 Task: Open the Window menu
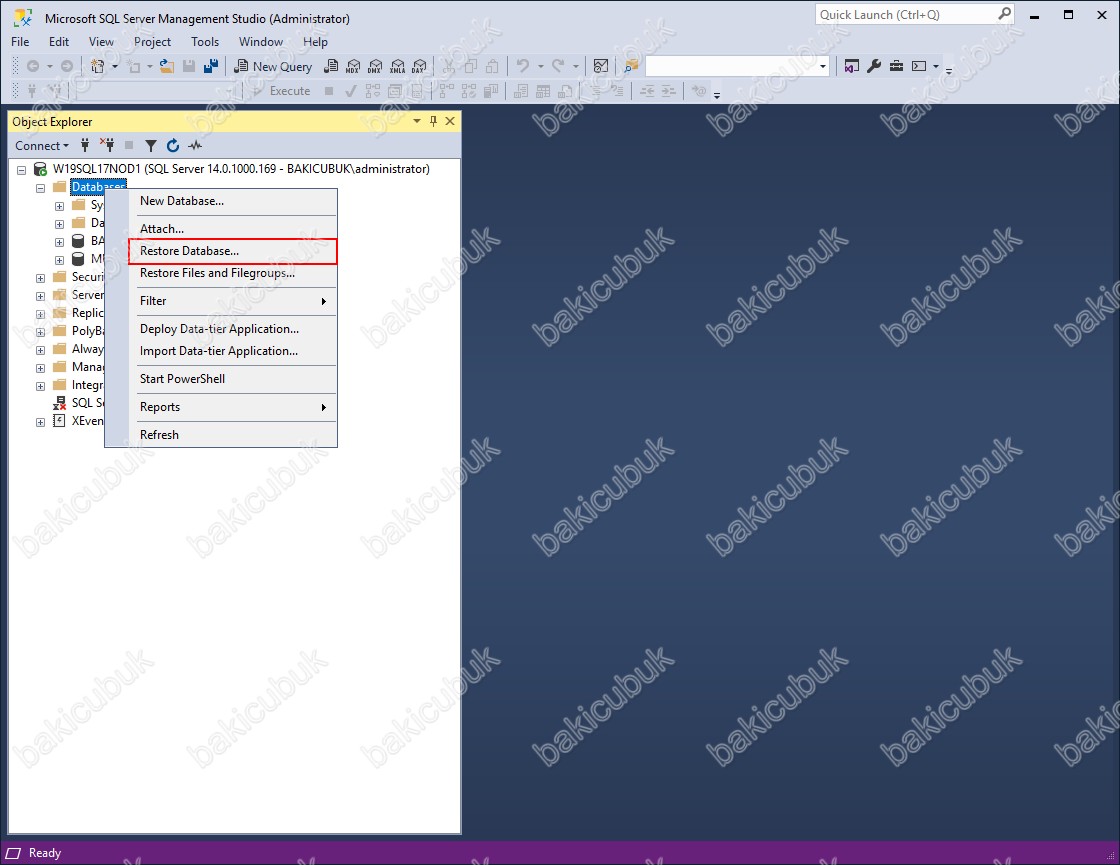pos(261,41)
